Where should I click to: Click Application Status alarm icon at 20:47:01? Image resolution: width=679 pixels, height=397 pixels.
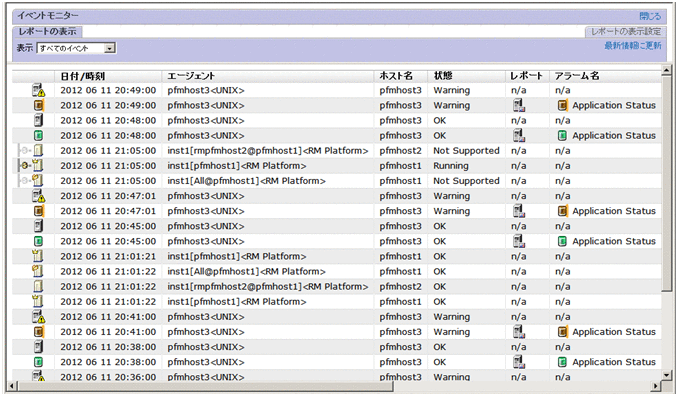tap(562, 211)
